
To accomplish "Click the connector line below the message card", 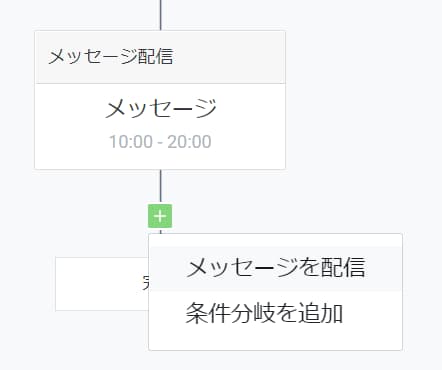I will [x=161, y=187].
